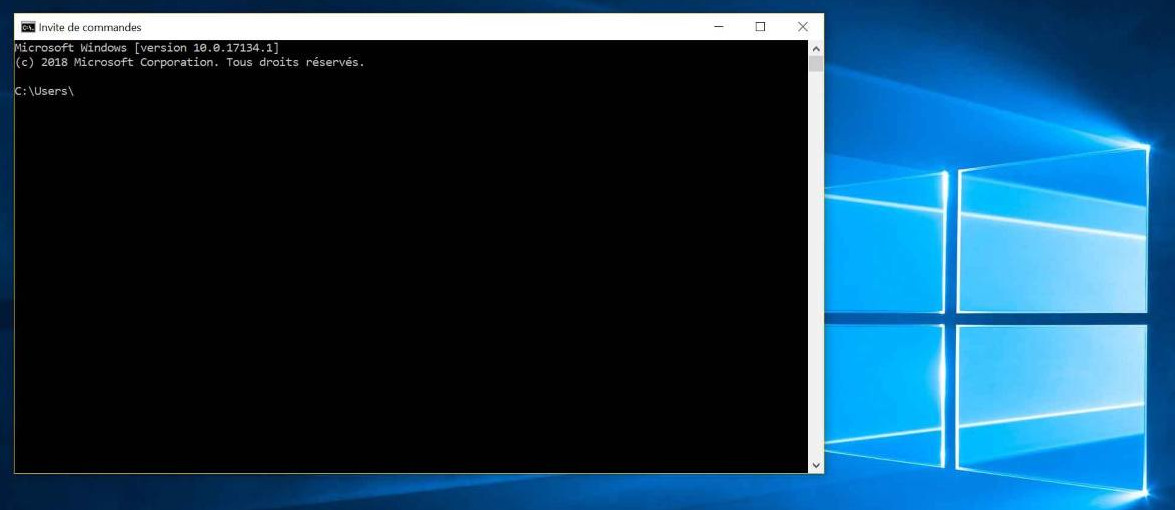Minimize the Invite de commandes window
The image size is (1175, 510).
[x=718, y=27]
